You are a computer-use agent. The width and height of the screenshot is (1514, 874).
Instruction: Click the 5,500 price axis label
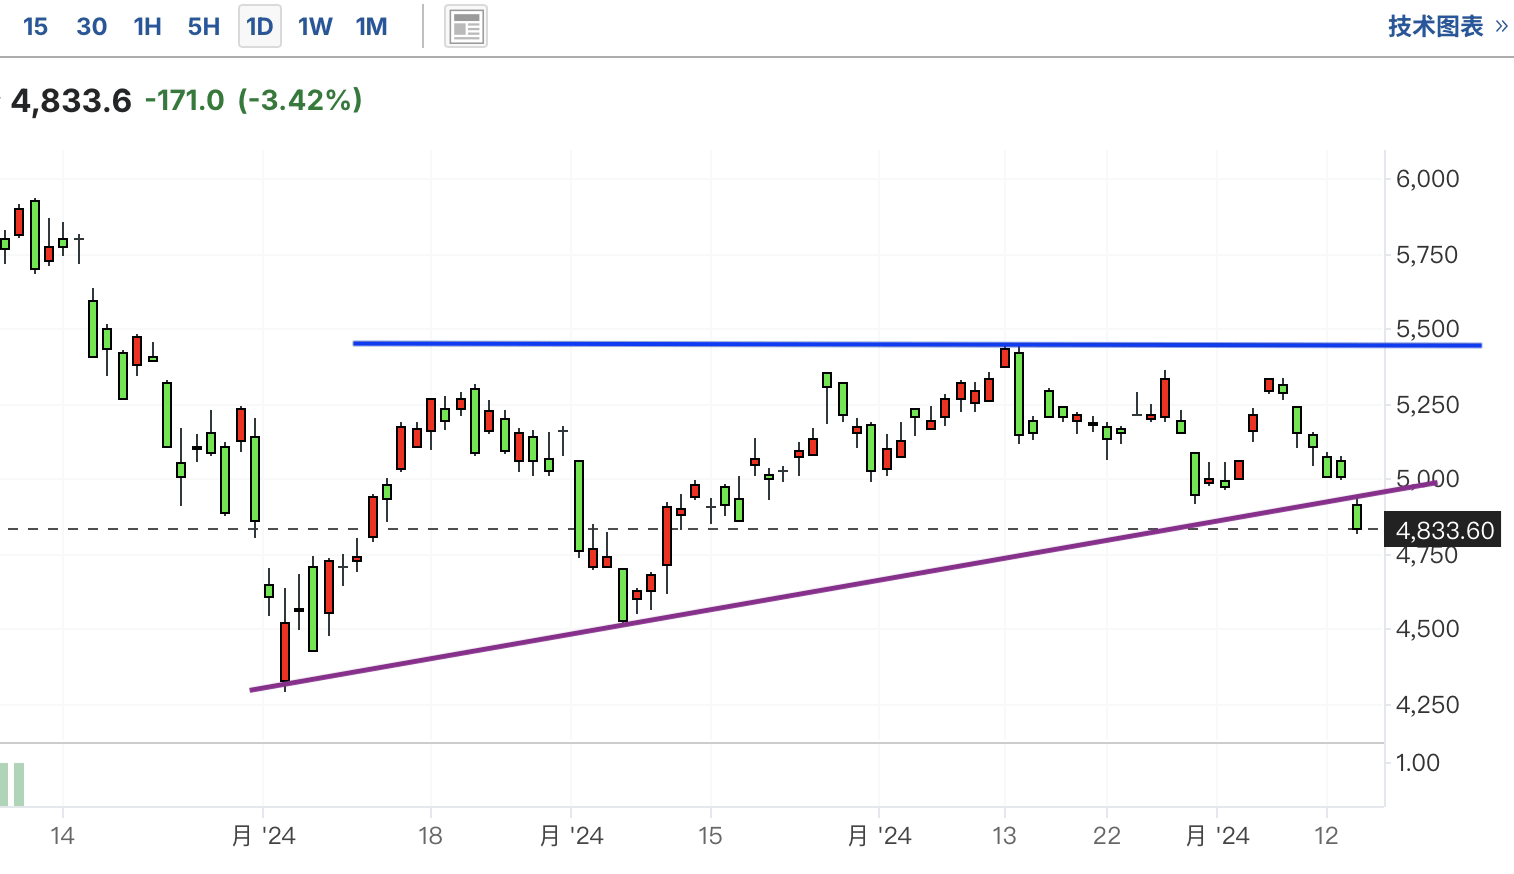click(x=1427, y=329)
